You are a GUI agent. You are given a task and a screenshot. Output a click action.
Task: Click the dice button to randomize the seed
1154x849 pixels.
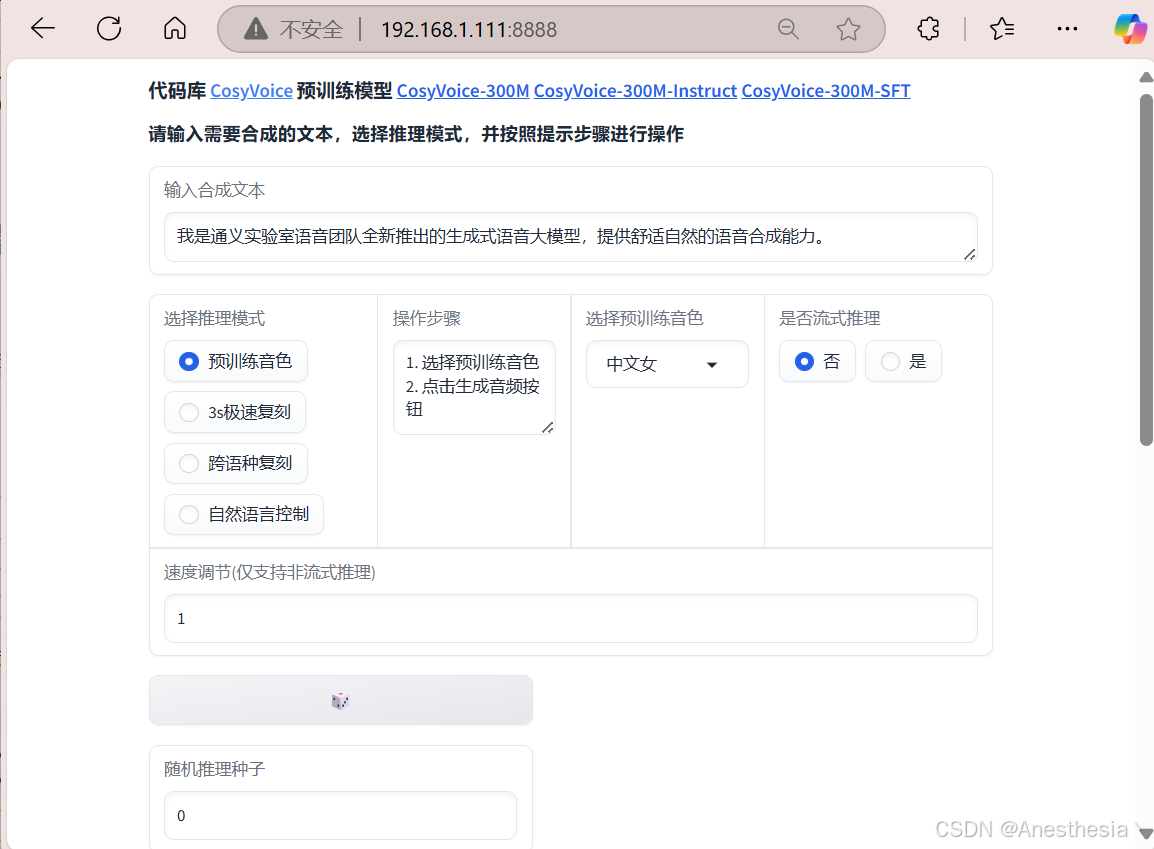pos(341,700)
